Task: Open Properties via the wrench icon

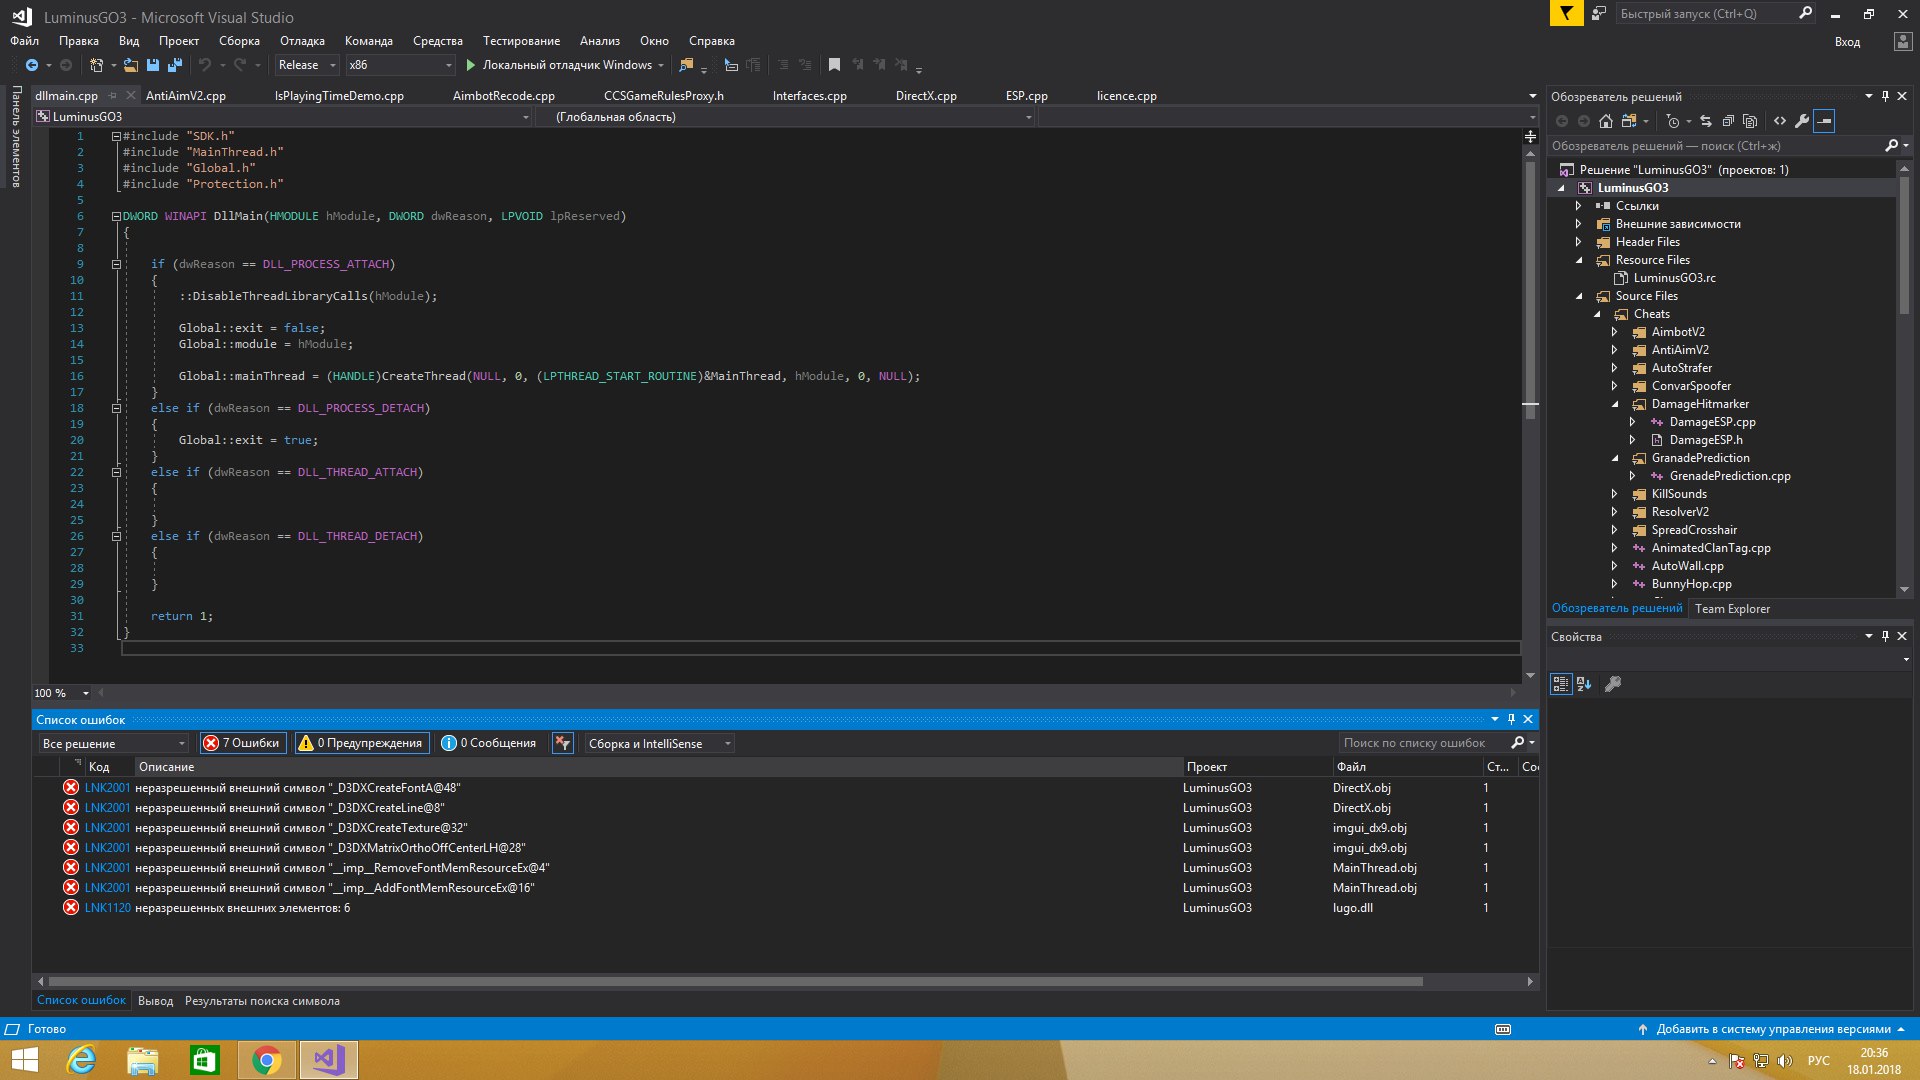Action: pyautogui.click(x=1802, y=121)
